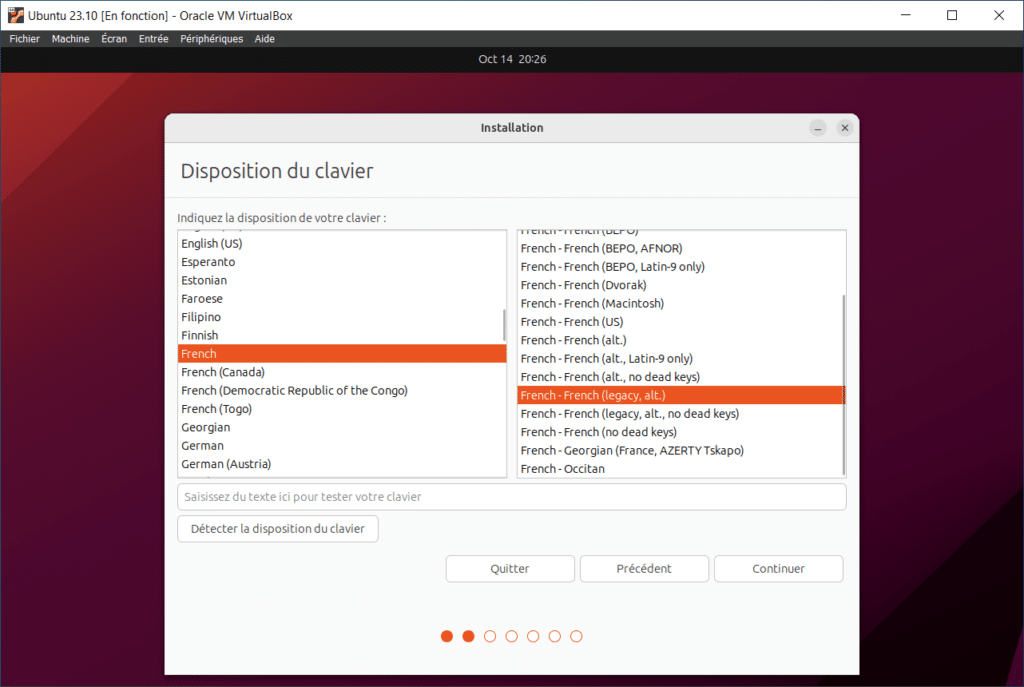Select Esperanto layout
Viewport: 1024px width, 687px height.
point(342,262)
